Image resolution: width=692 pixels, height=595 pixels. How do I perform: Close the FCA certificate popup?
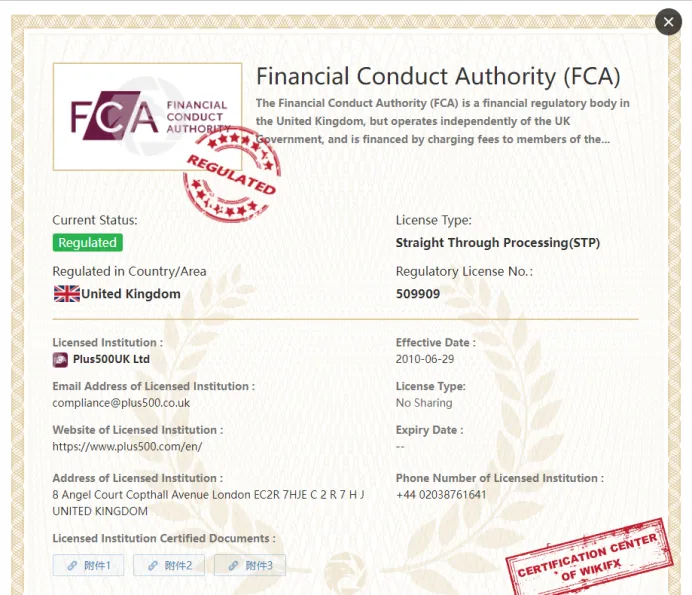(x=668, y=22)
